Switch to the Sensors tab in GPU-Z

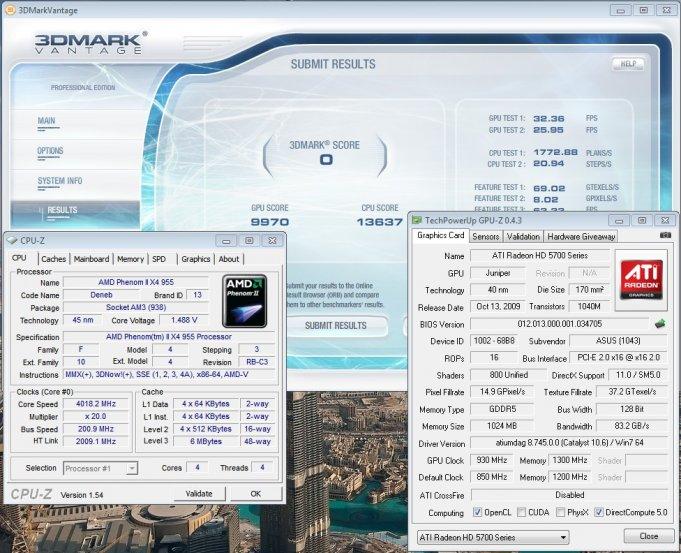coord(486,237)
